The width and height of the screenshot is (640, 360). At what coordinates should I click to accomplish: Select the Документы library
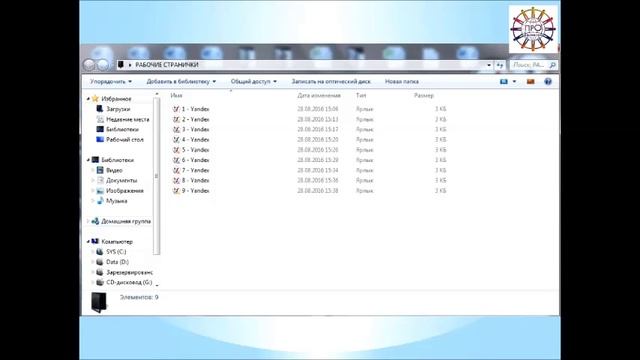(121, 180)
